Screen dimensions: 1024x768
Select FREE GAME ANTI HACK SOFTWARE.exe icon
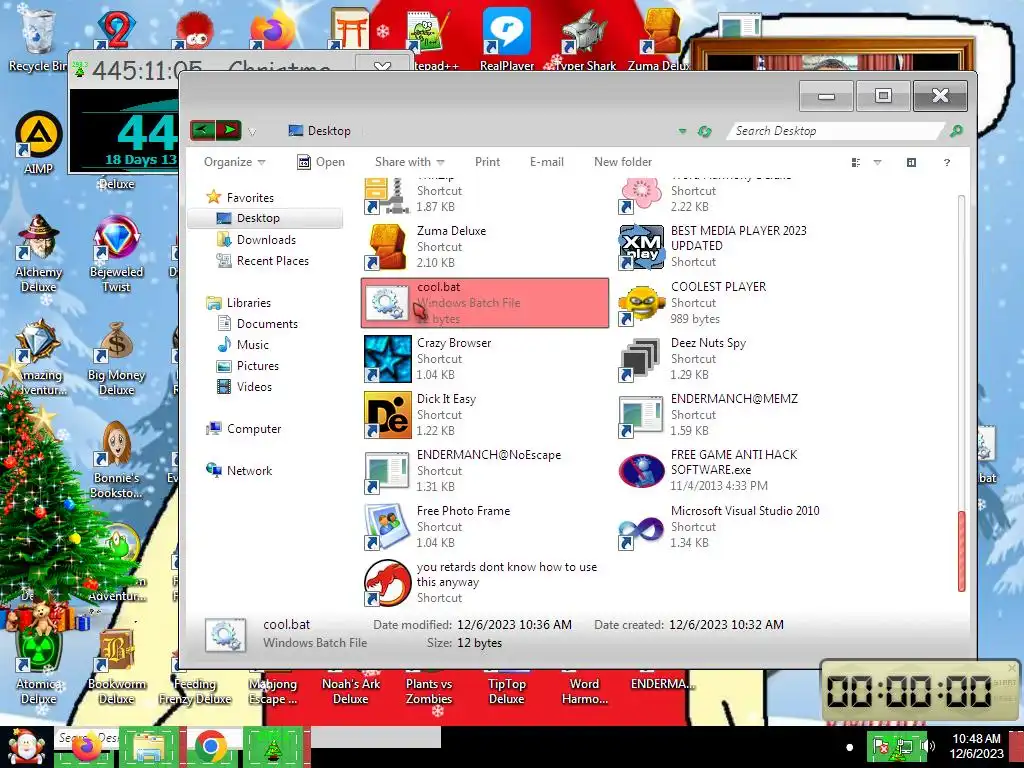[641, 471]
